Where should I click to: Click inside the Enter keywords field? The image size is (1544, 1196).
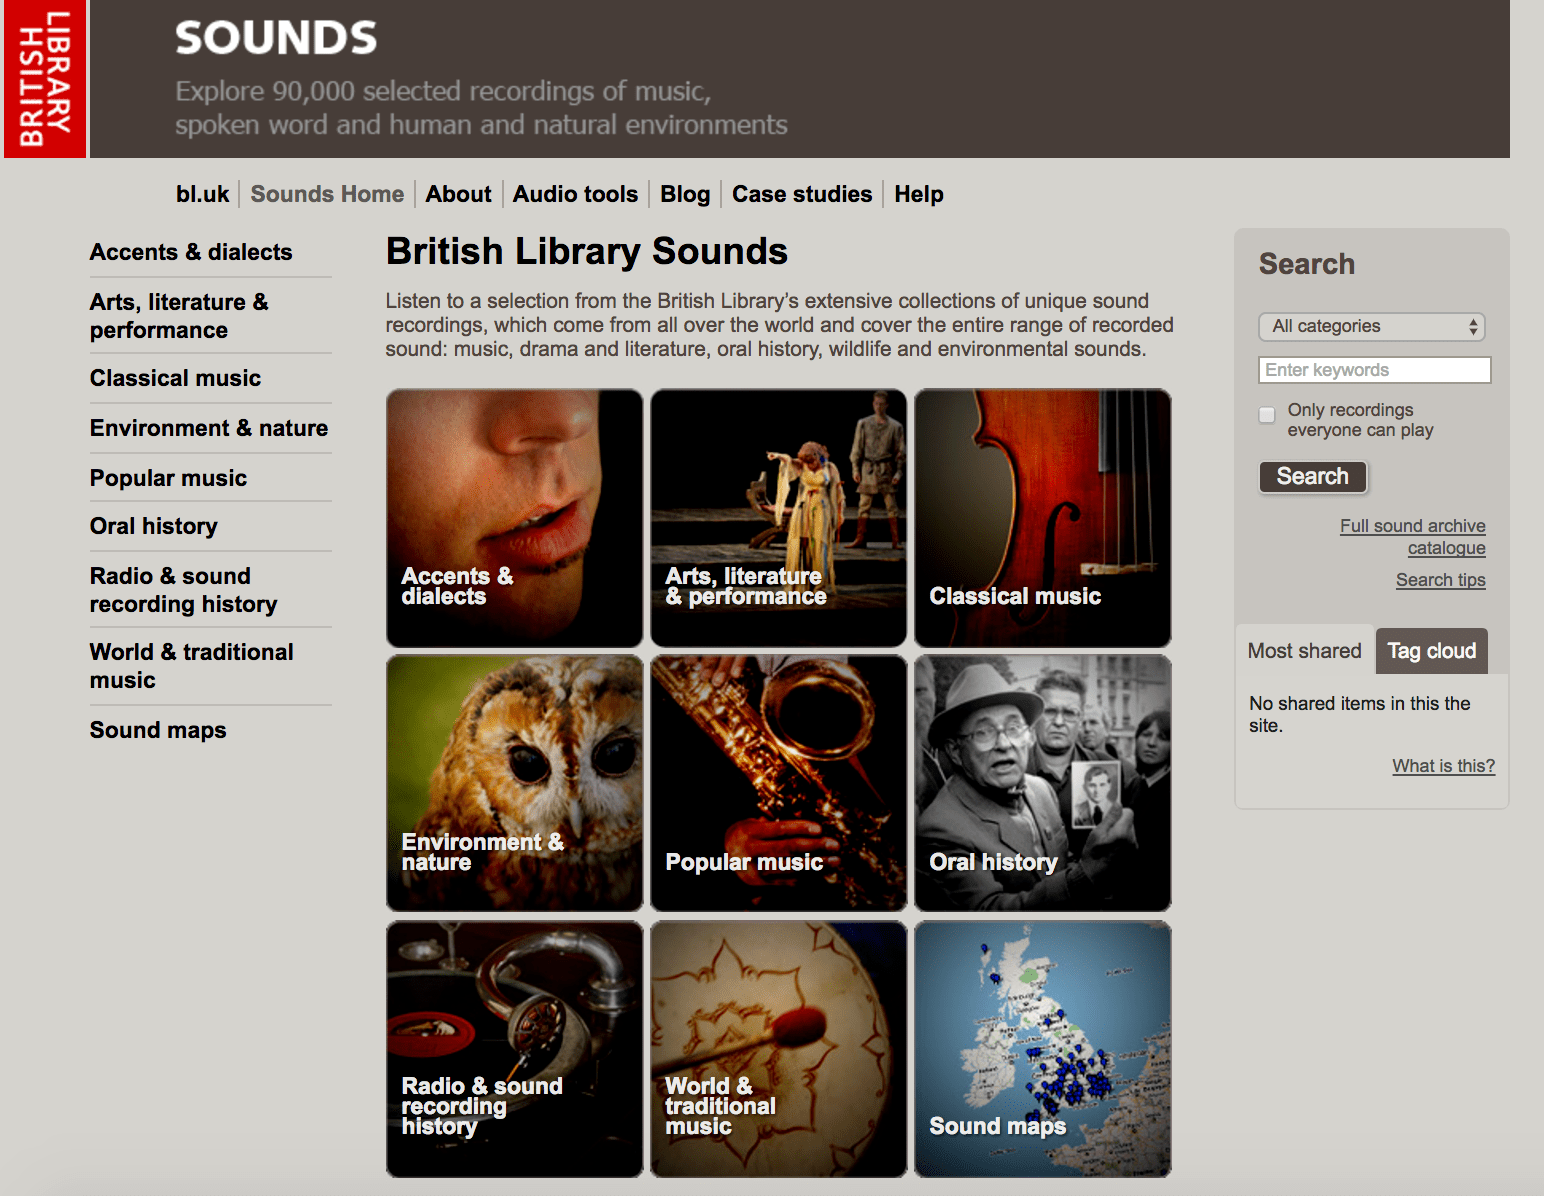point(1374,370)
